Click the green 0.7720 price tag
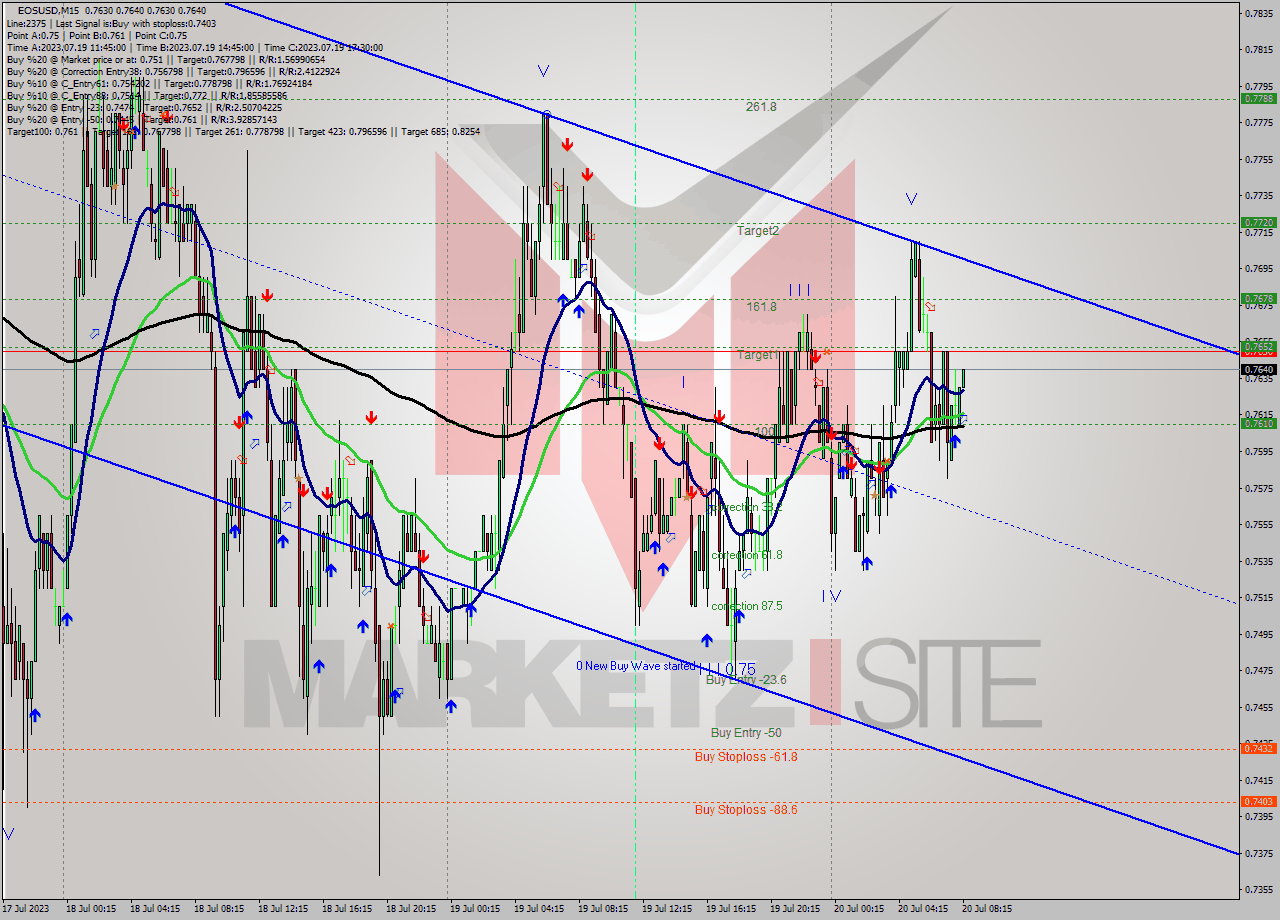Image resolution: width=1280 pixels, height=920 pixels. coord(1258,223)
